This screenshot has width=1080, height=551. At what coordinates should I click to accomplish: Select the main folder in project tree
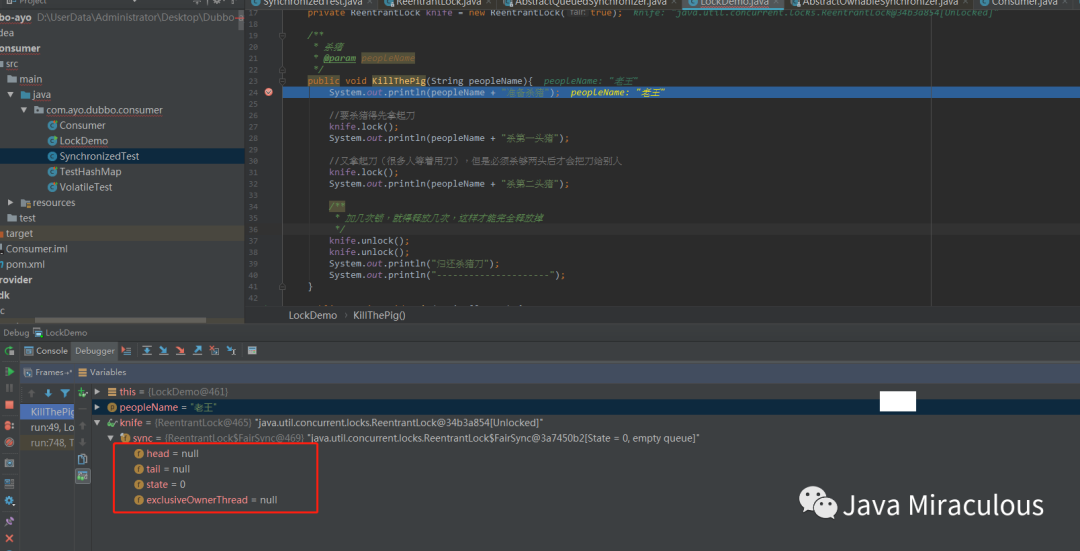click(x=30, y=79)
